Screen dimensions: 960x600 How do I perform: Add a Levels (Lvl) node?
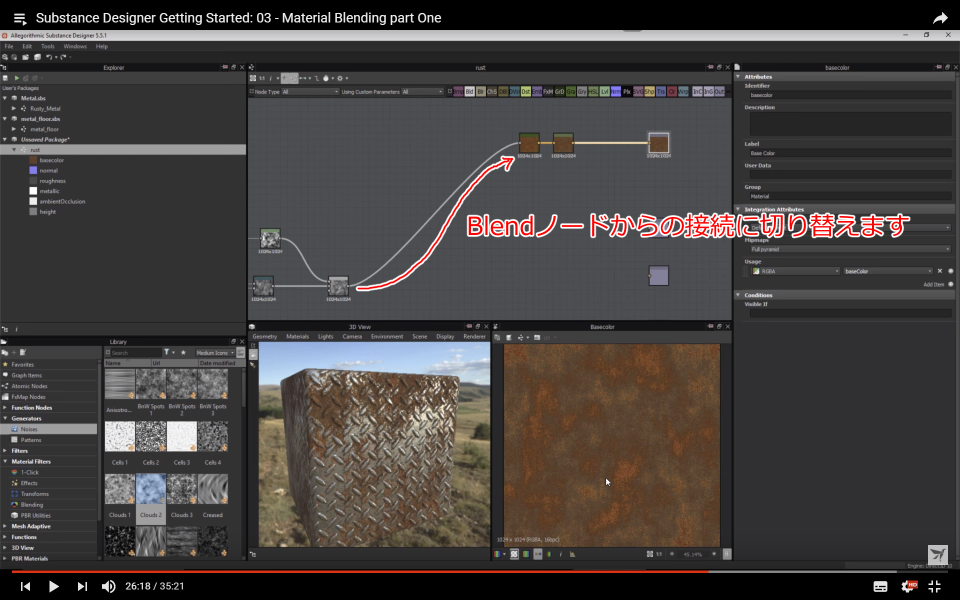click(x=604, y=92)
